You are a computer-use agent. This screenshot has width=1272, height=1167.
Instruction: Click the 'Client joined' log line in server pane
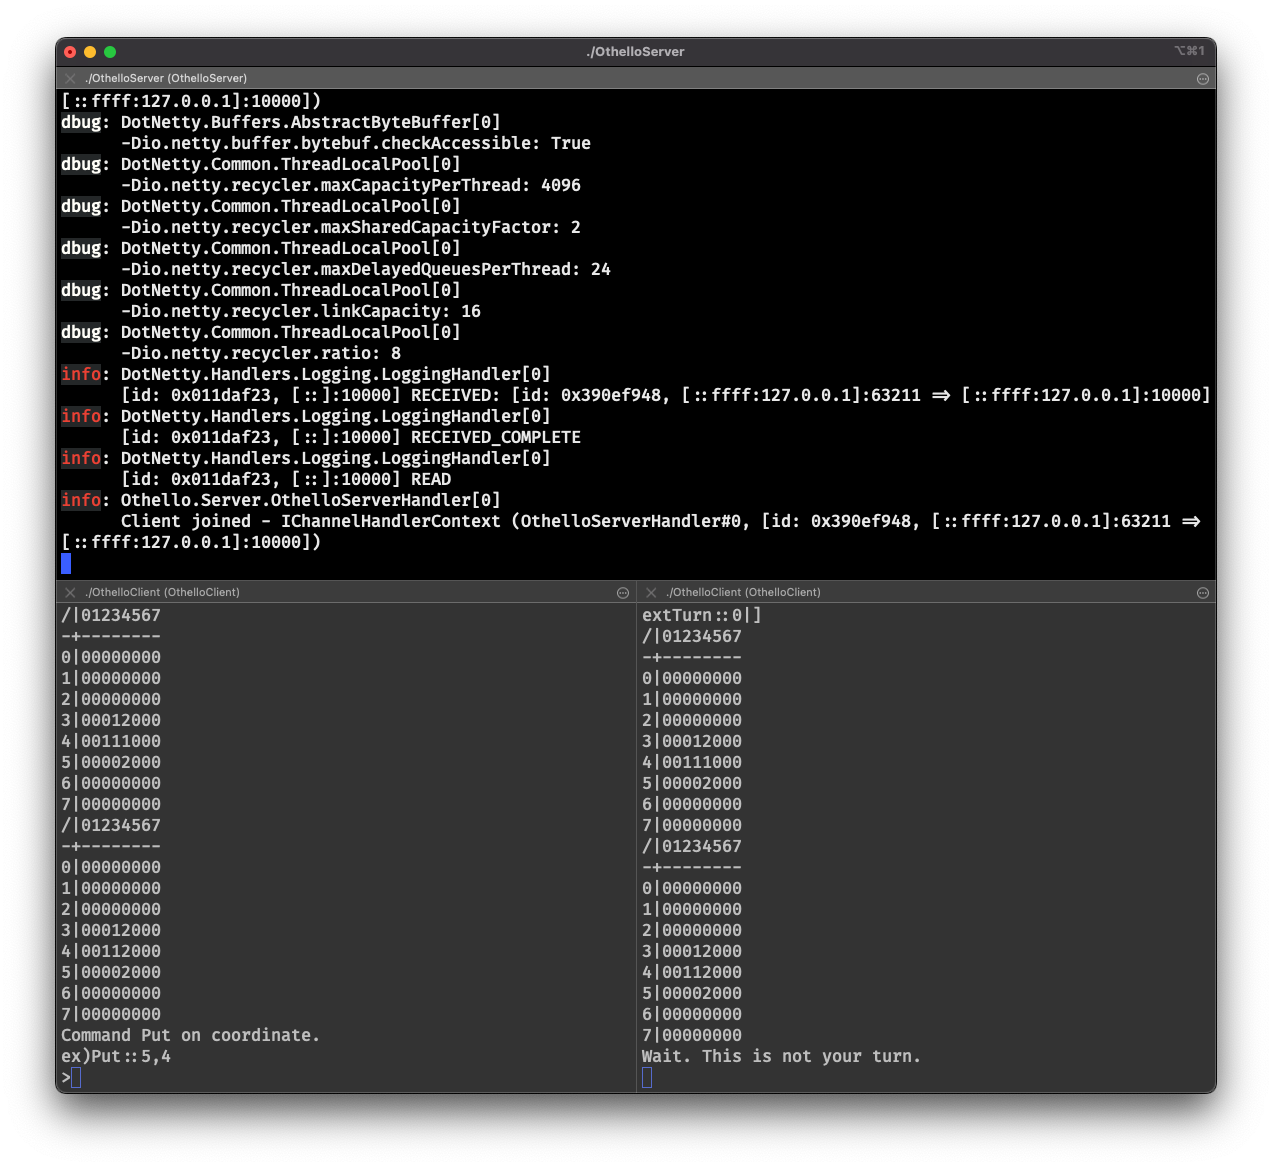(x=661, y=521)
